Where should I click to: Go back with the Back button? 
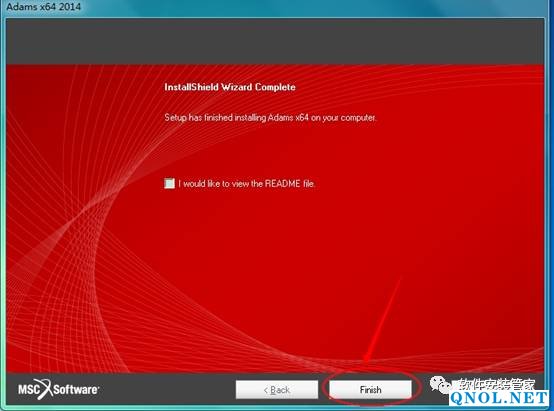[277, 389]
